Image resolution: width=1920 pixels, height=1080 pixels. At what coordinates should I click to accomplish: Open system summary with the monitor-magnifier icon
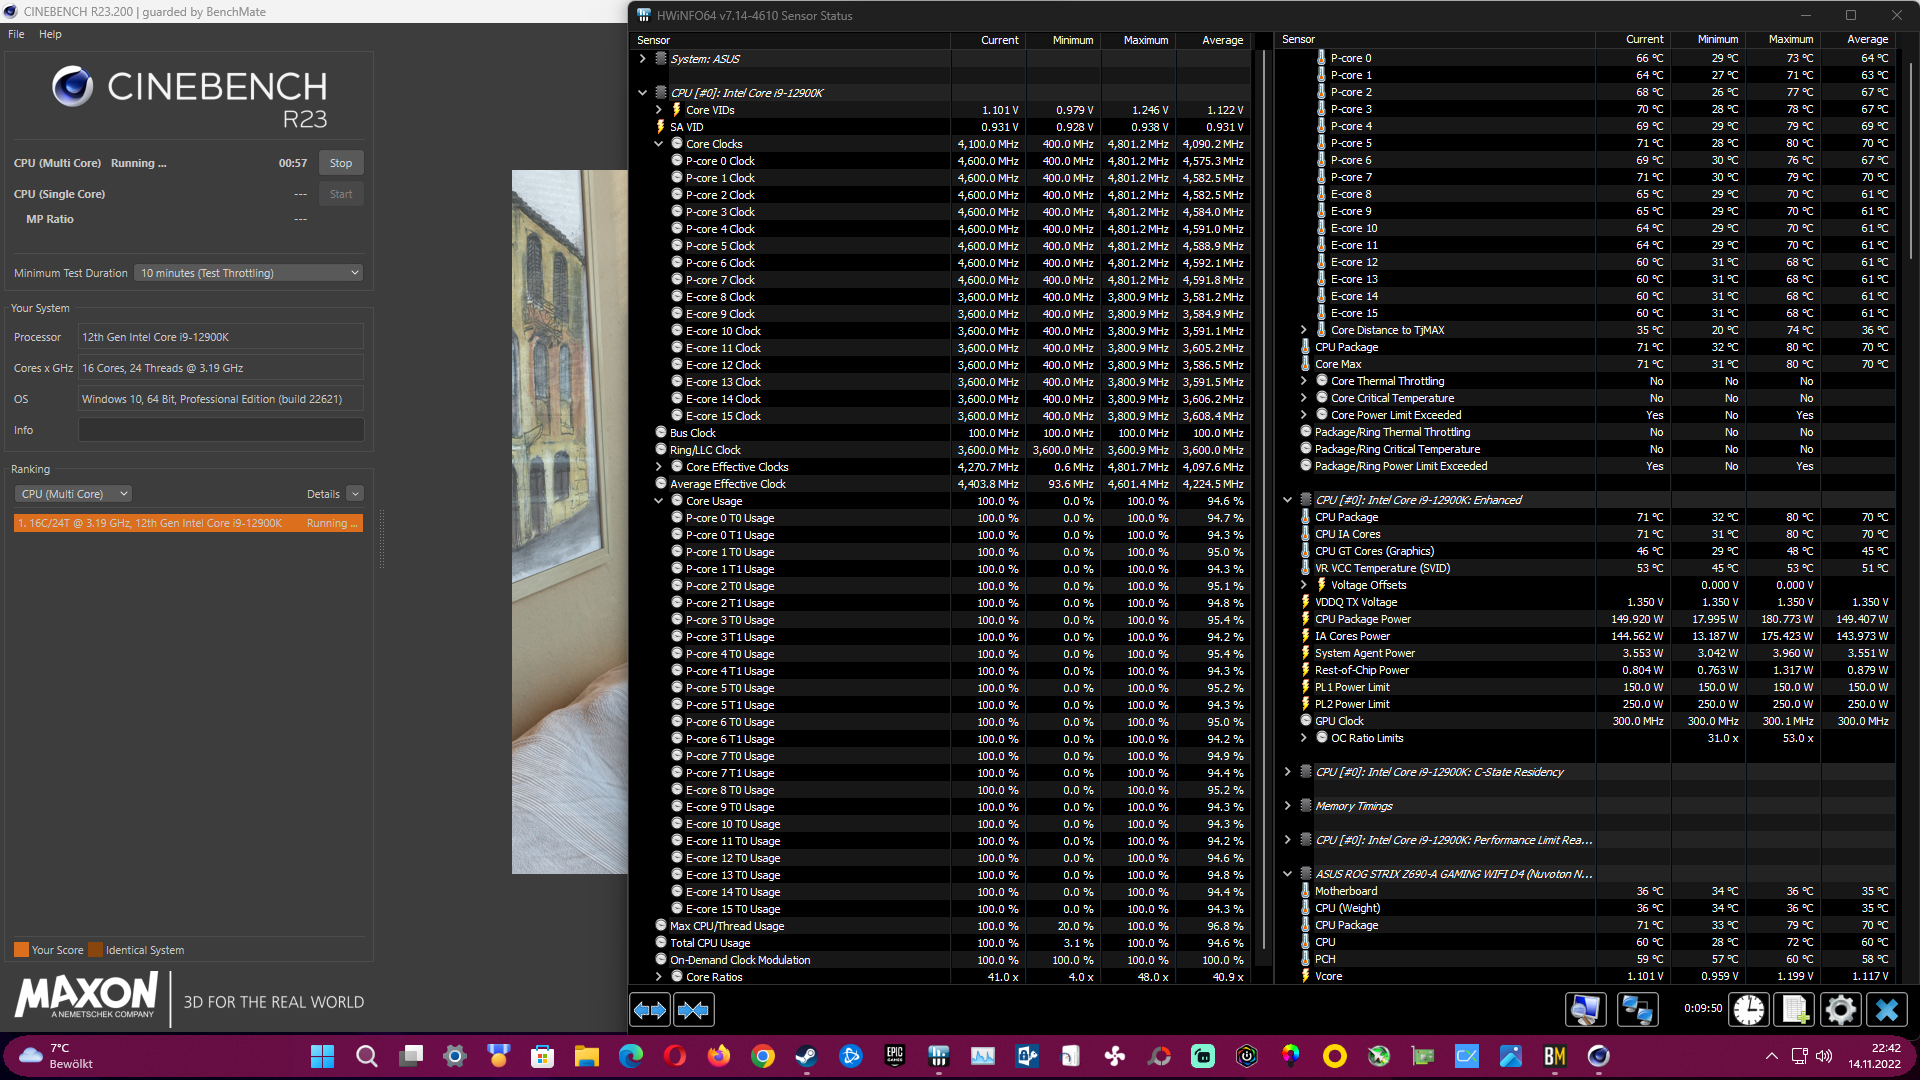[1586, 1010]
